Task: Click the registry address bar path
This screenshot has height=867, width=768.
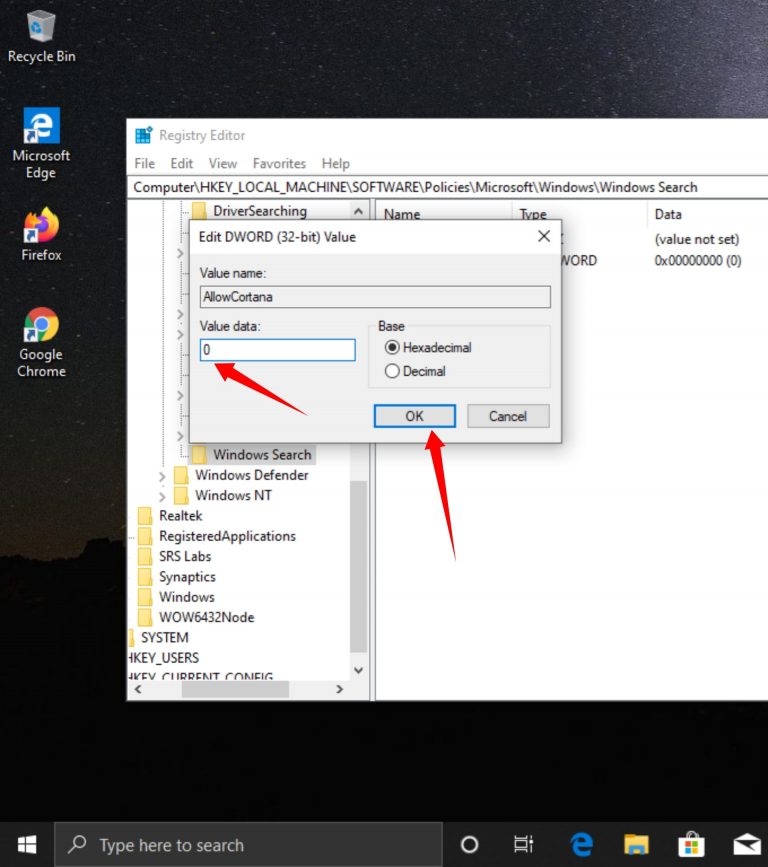Action: tap(448, 187)
